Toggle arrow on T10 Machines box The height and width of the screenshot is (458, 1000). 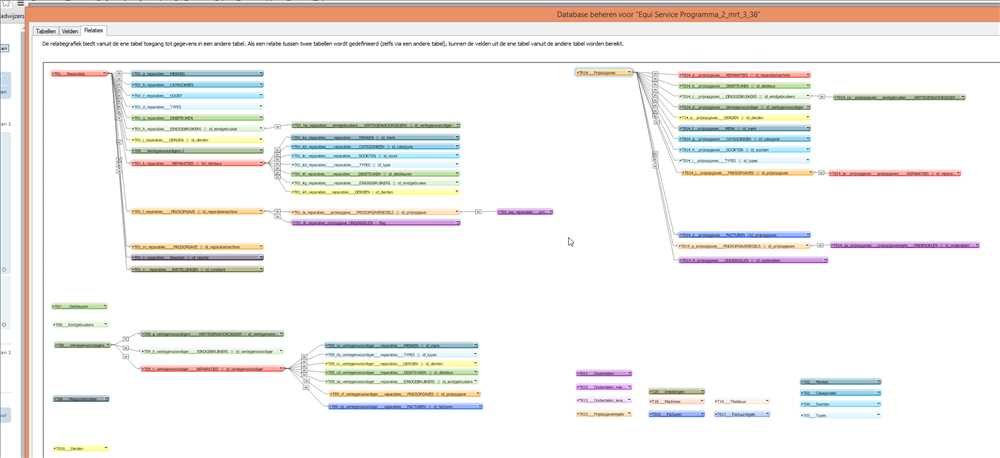[x=702, y=402]
